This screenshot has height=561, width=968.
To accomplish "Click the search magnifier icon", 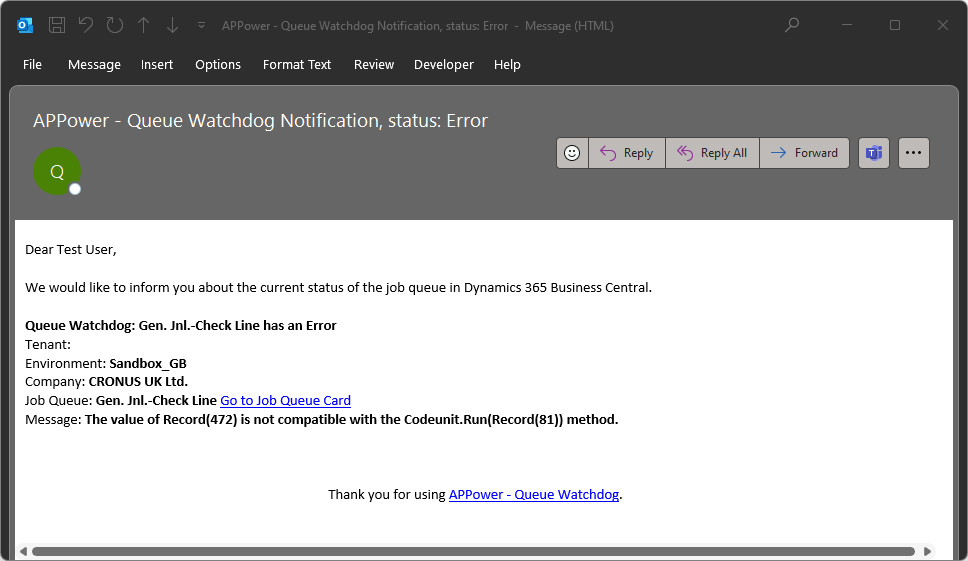I will point(792,25).
